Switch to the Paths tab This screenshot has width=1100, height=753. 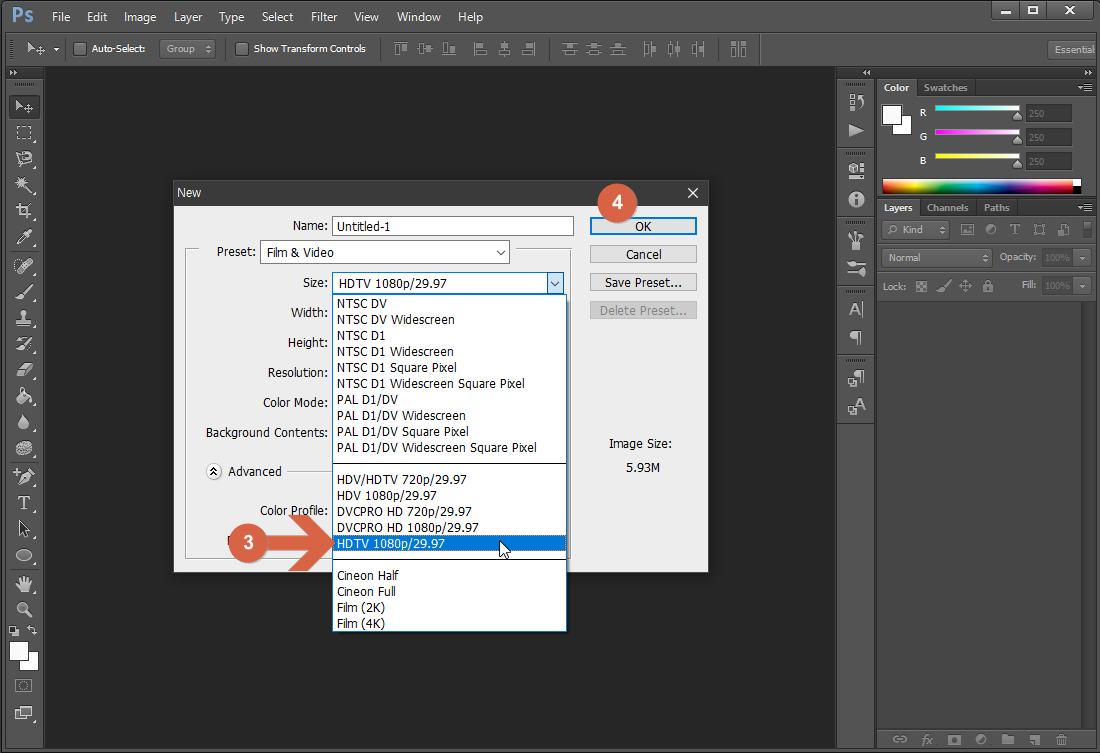click(x=996, y=208)
